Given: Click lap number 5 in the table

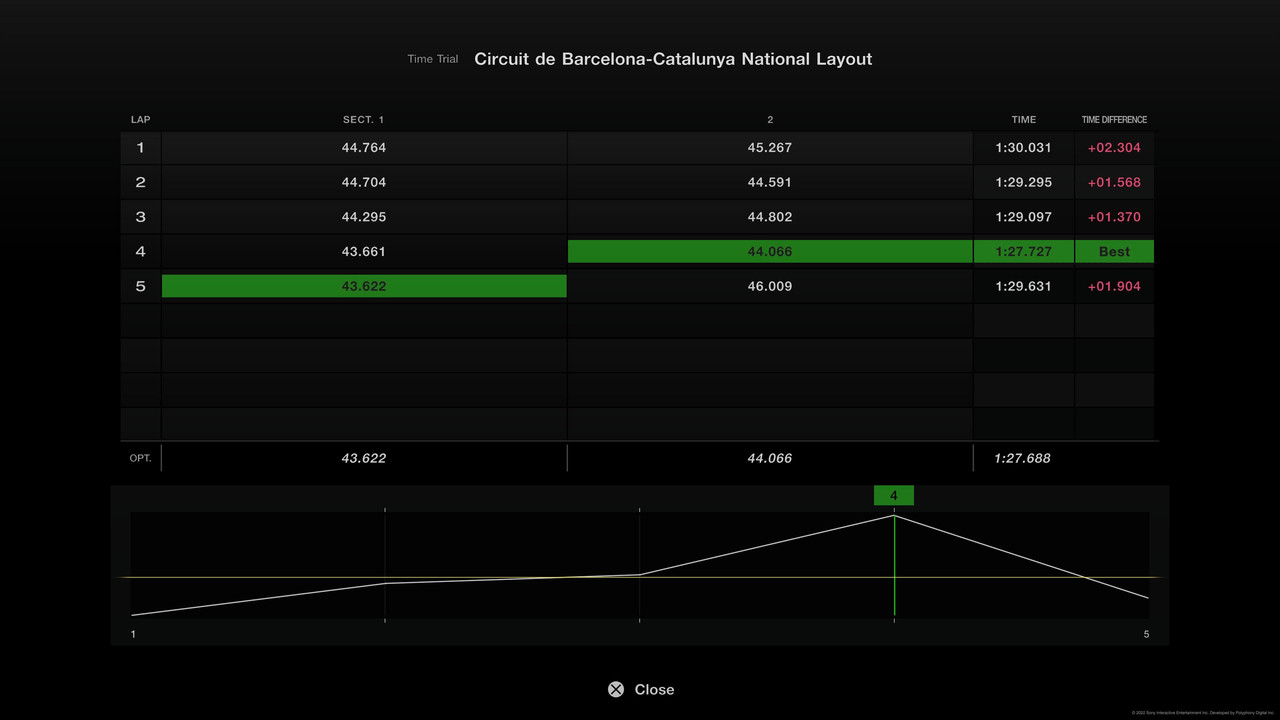Looking at the screenshot, I should 140,286.
